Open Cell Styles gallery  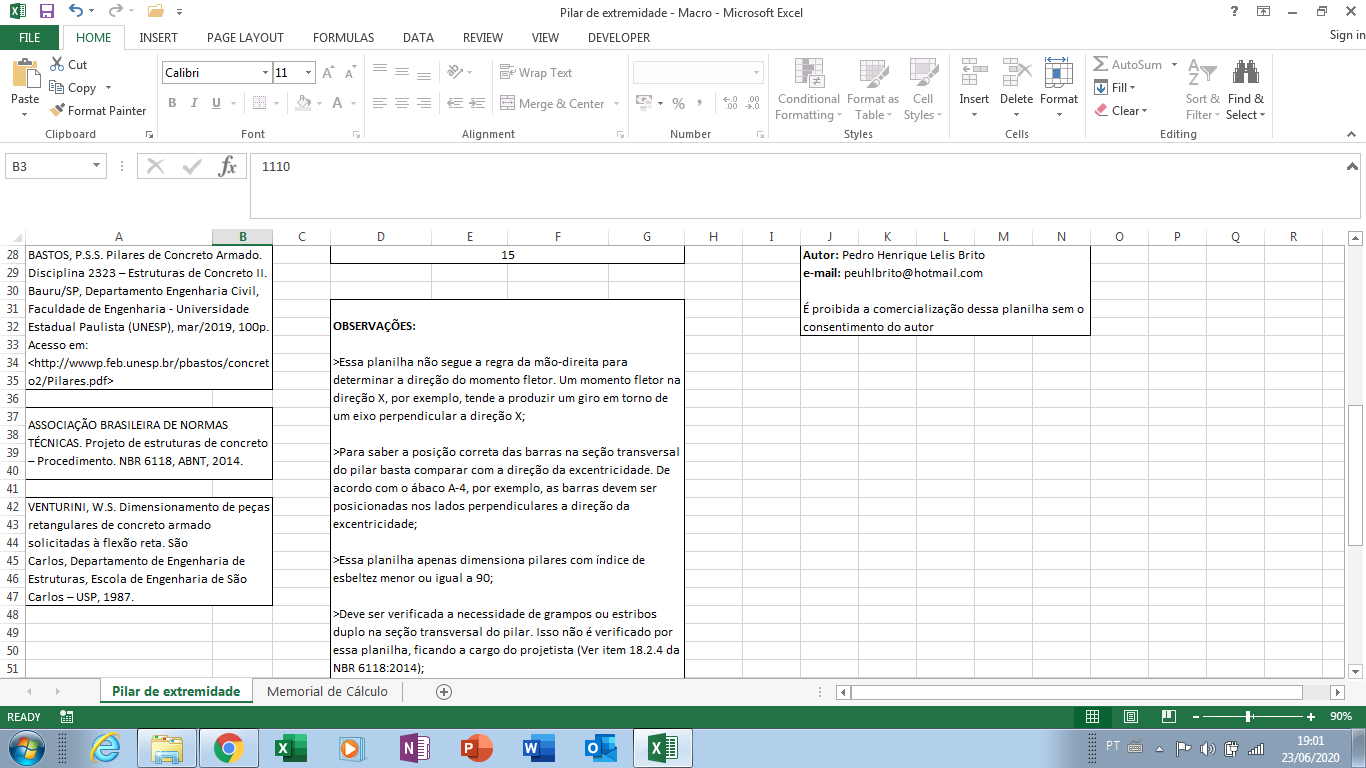click(x=923, y=89)
